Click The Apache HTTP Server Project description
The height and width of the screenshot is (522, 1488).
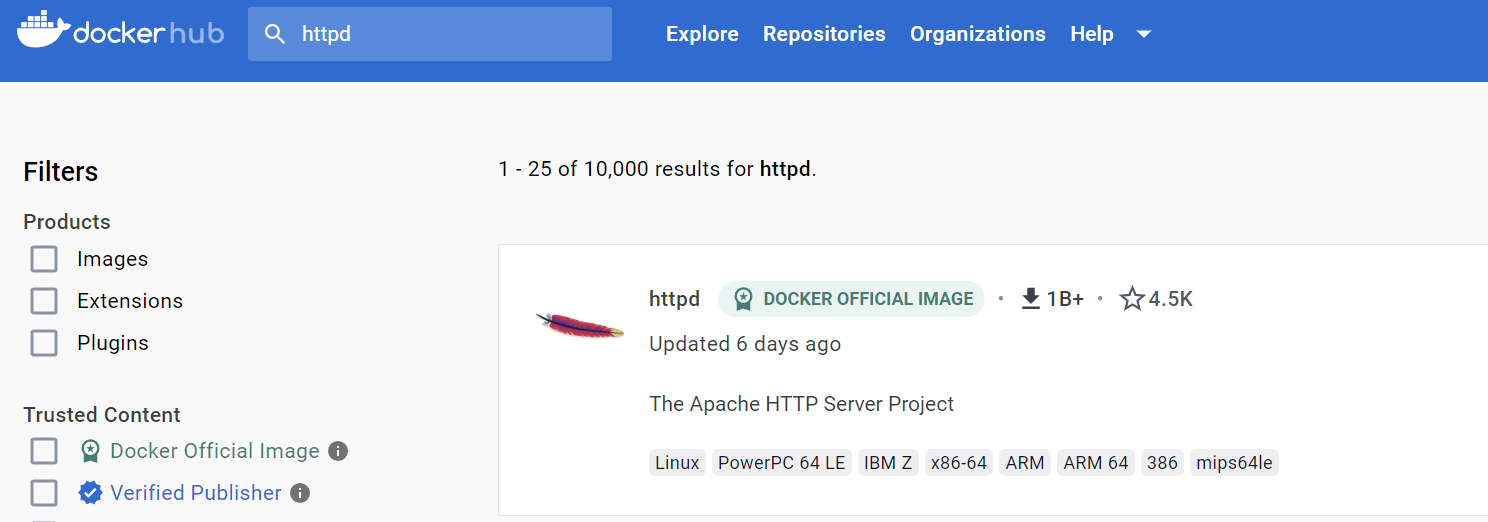tap(801, 404)
